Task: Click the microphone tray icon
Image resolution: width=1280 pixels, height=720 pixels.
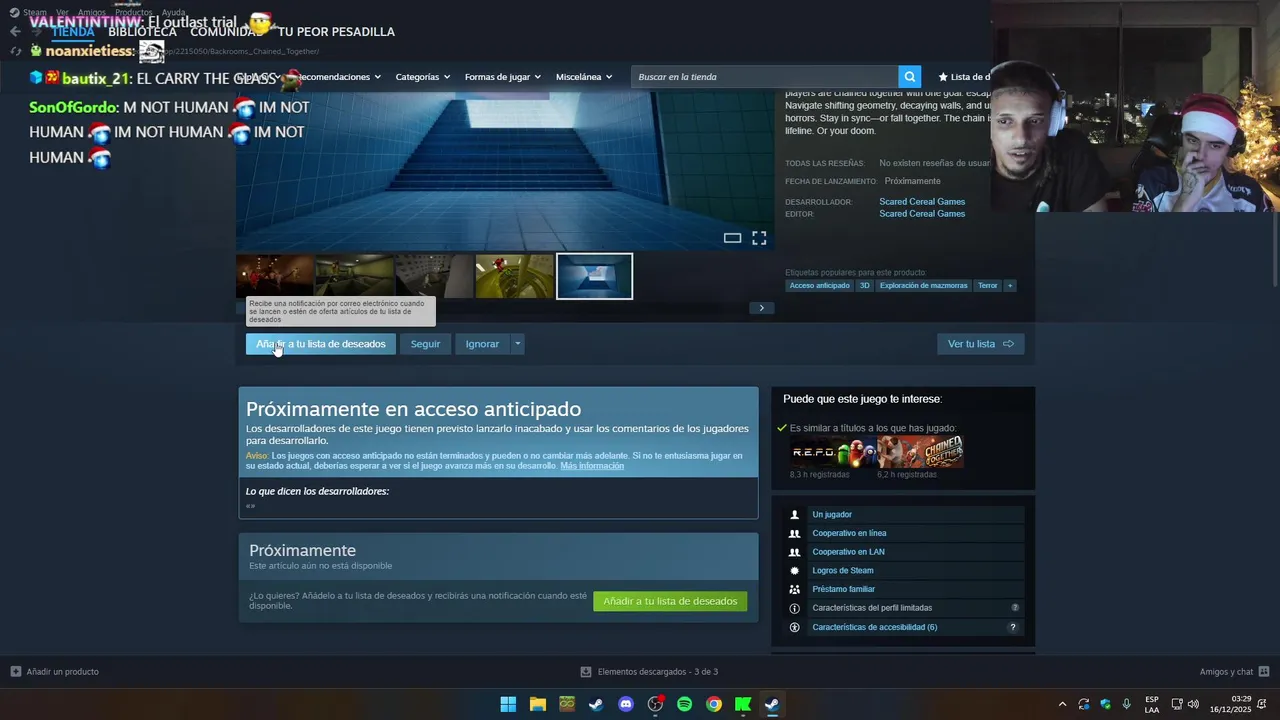Action: point(1127,704)
